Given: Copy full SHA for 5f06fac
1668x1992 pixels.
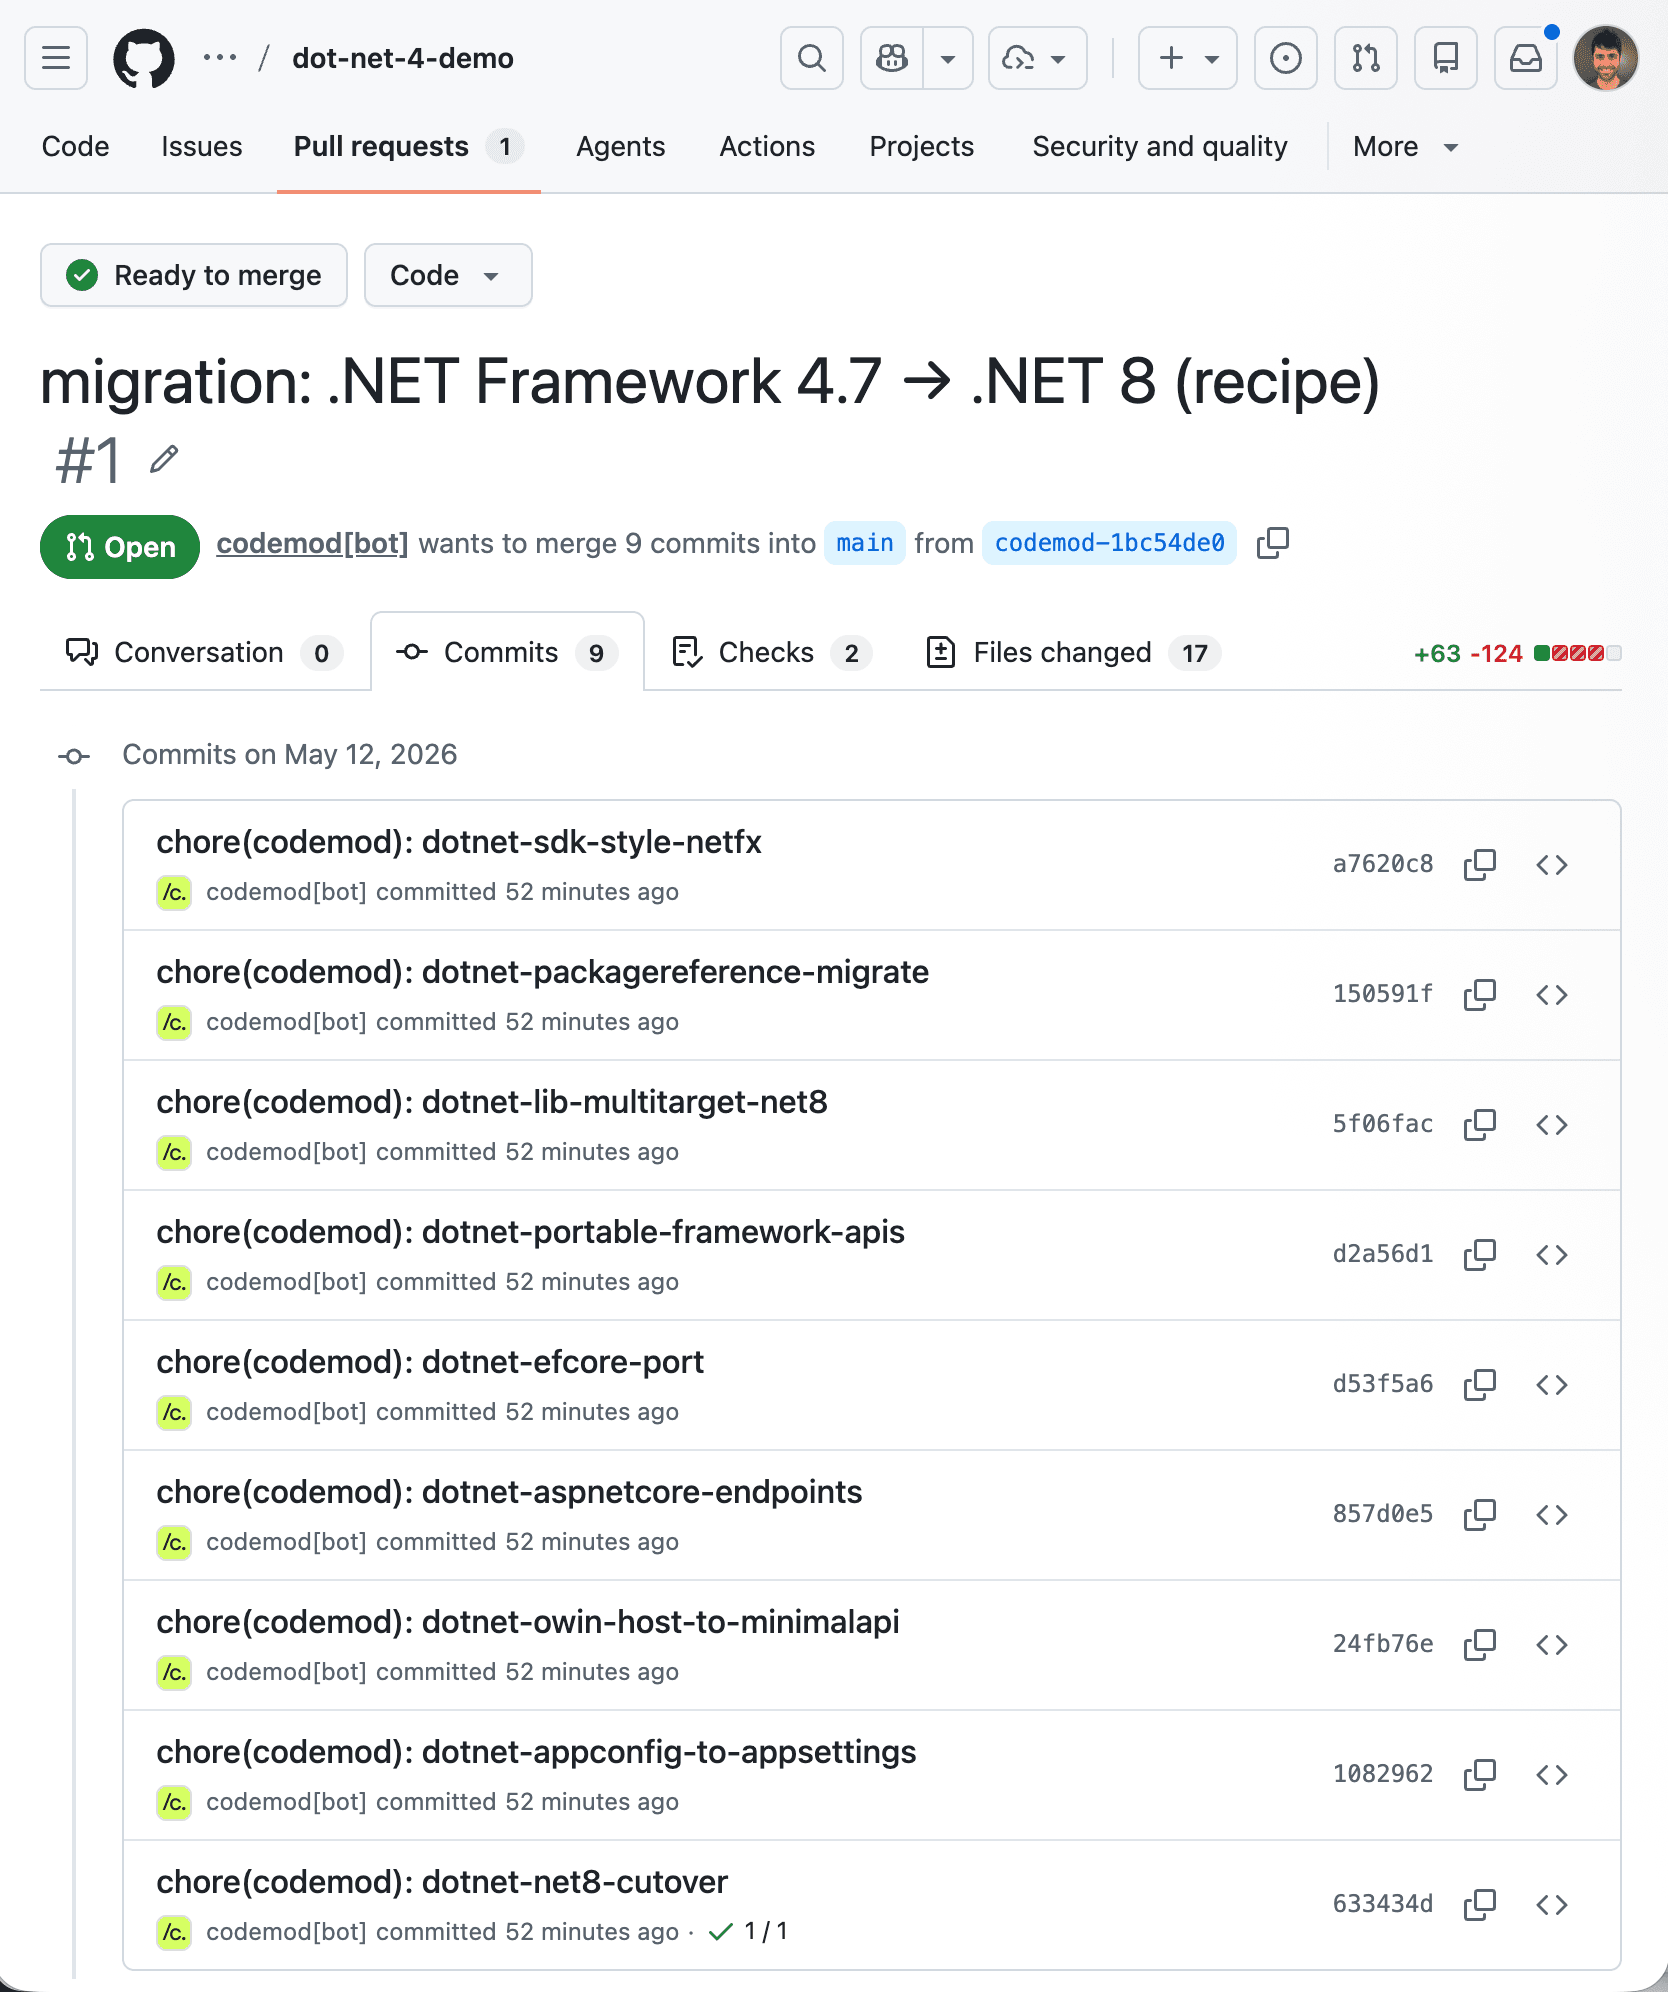Looking at the screenshot, I should (1480, 1125).
